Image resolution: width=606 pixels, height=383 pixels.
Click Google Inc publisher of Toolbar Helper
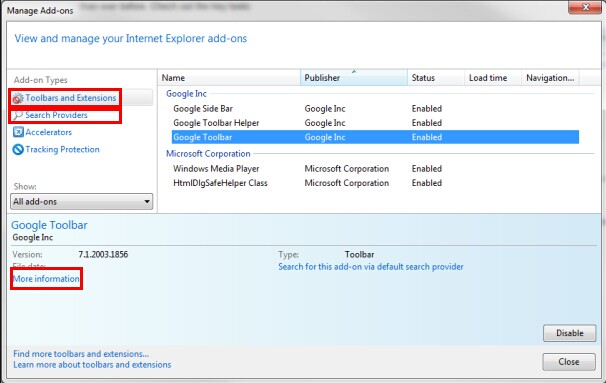[325, 123]
